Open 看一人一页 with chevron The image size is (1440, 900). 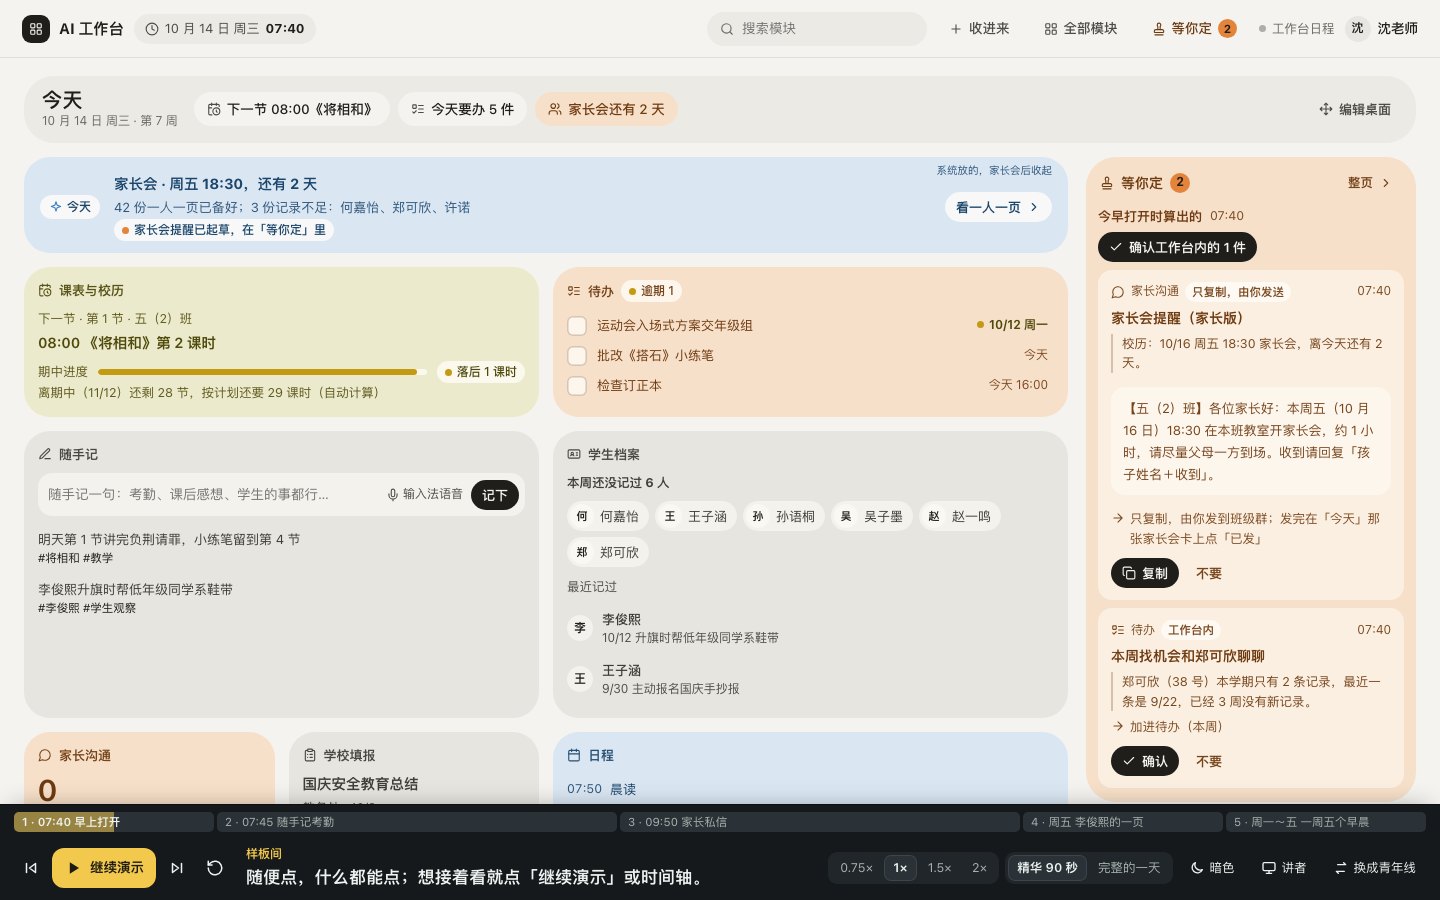pos(998,207)
